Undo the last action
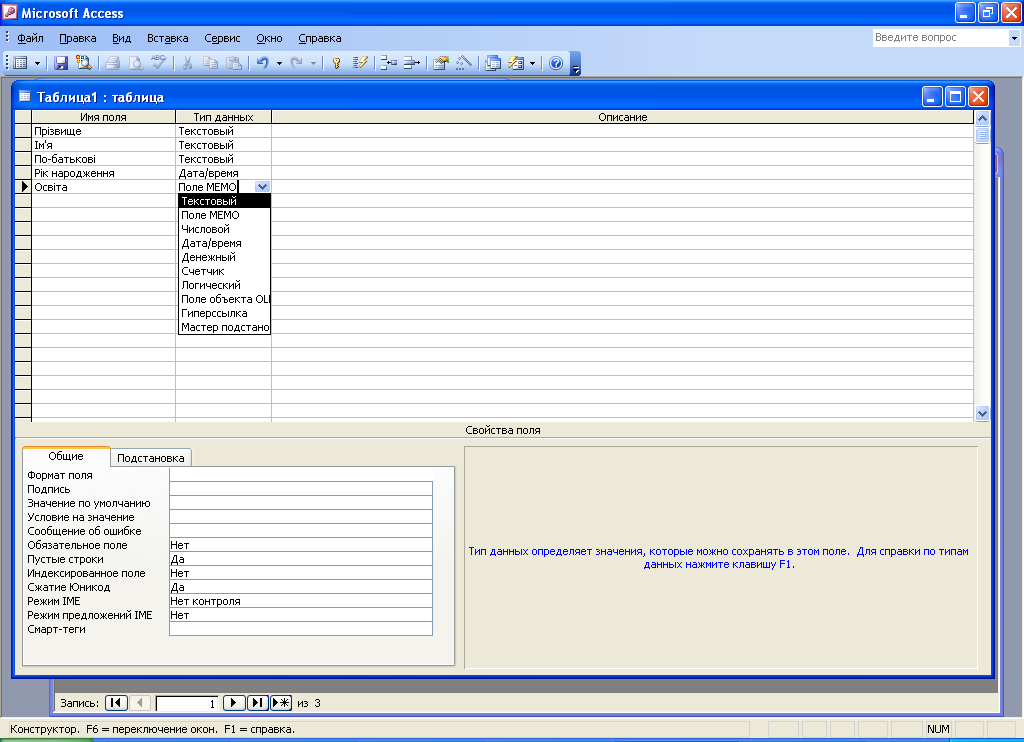This screenshot has width=1024, height=742. [263, 63]
